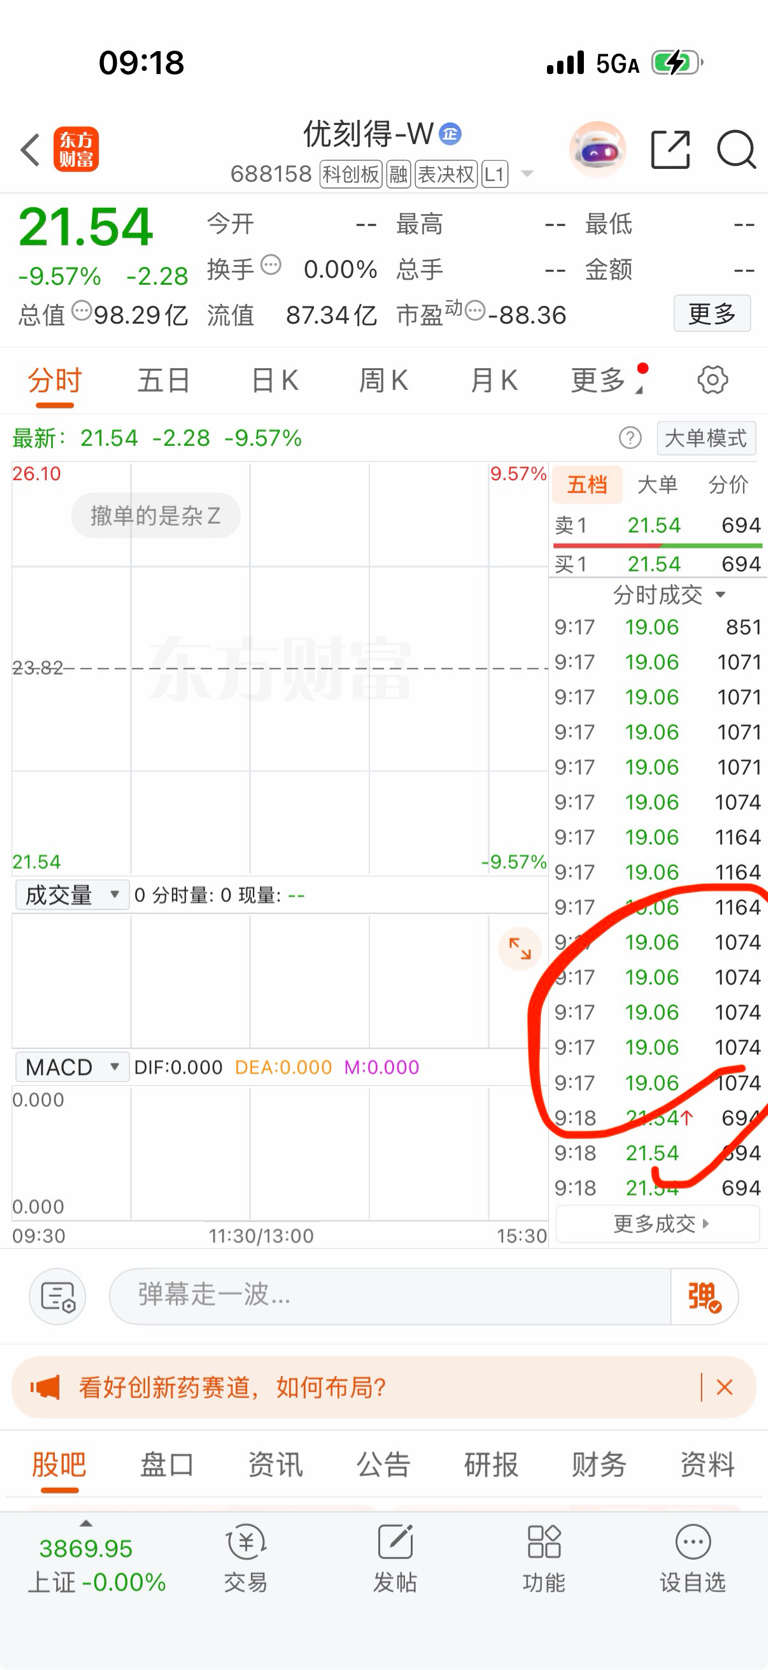Toggle 大单模式 button

pos(706,438)
